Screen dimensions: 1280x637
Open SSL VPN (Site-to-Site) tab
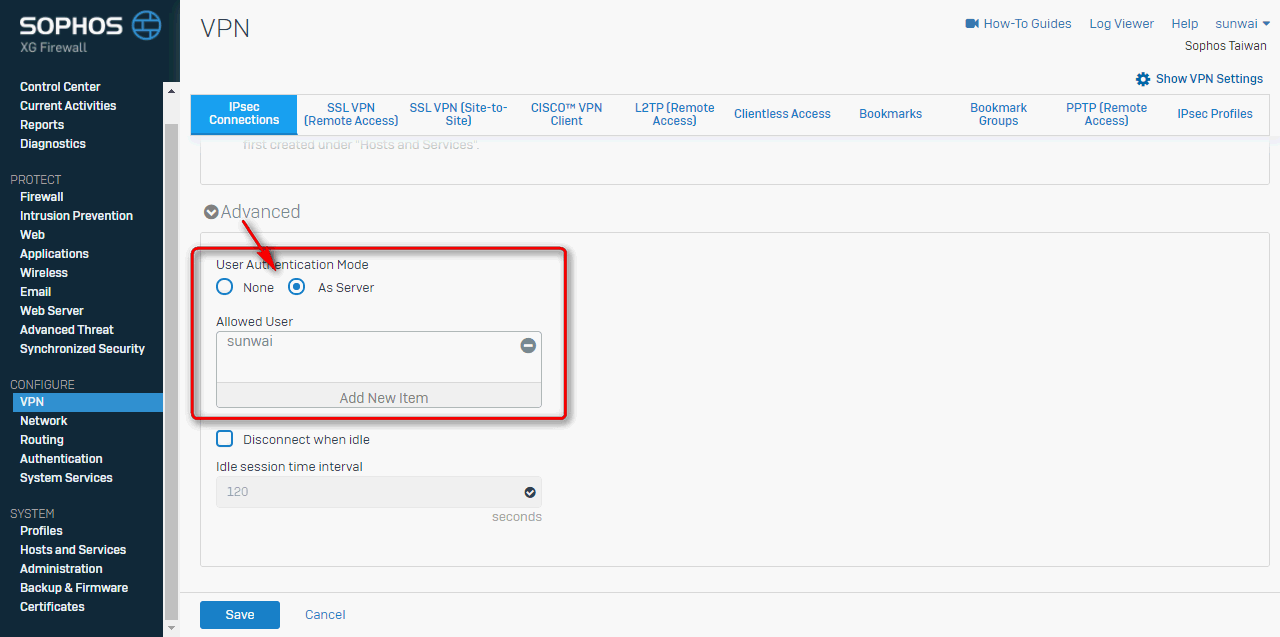coord(458,114)
